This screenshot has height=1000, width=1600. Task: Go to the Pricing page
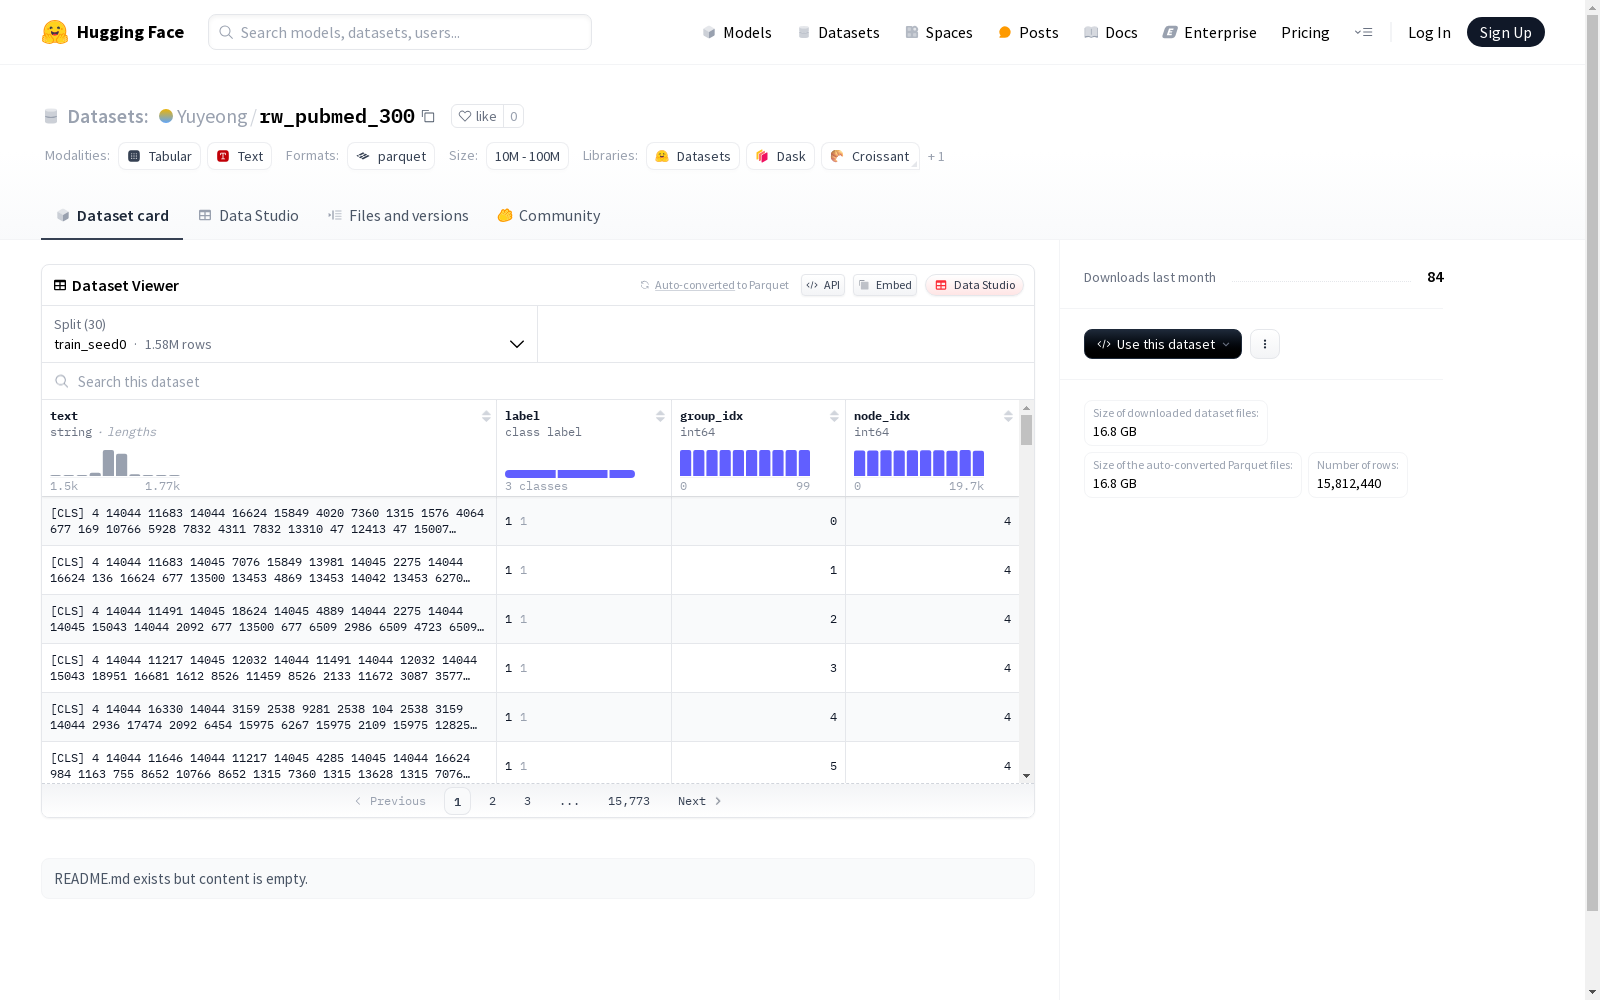point(1305,32)
